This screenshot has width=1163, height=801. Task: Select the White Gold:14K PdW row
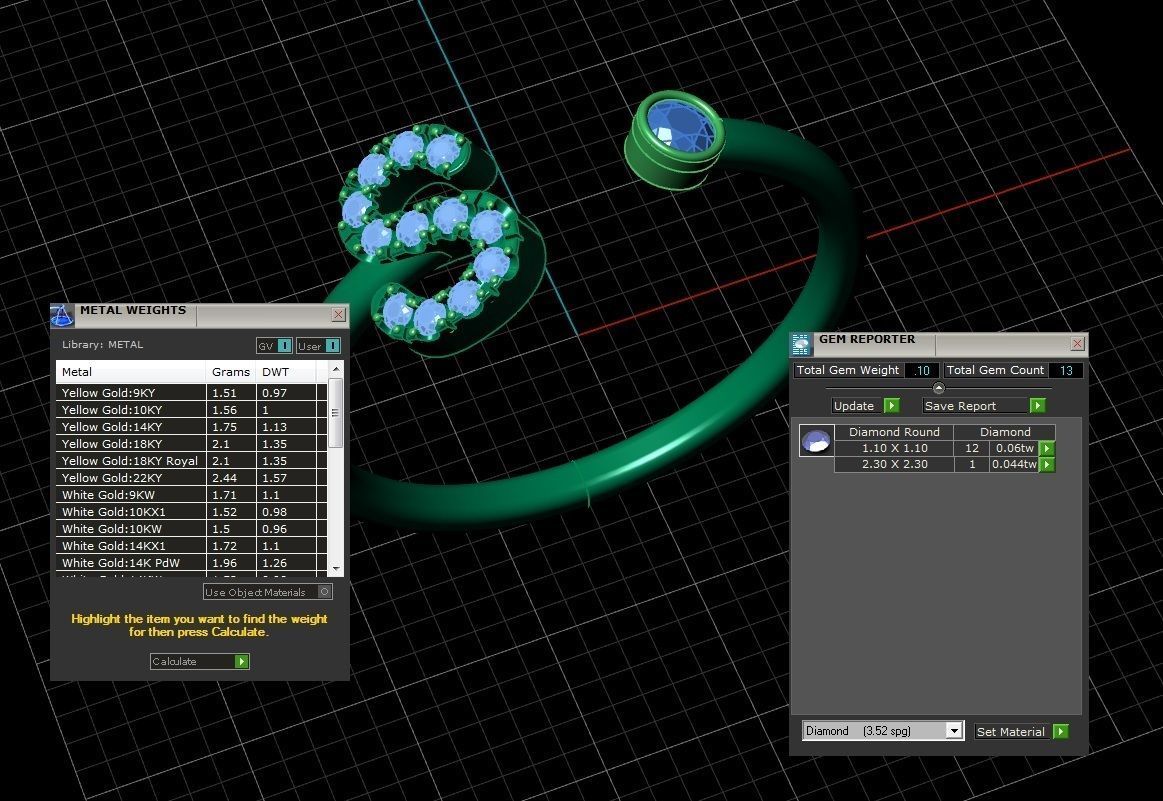click(191, 563)
